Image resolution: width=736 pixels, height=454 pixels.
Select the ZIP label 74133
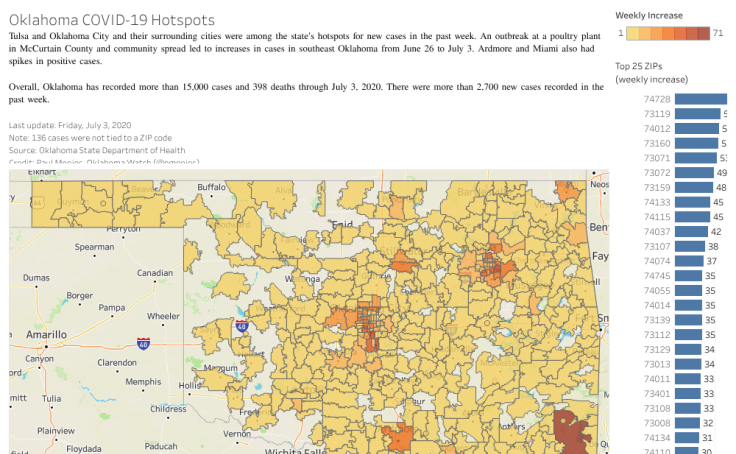pyautogui.click(x=657, y=202)
